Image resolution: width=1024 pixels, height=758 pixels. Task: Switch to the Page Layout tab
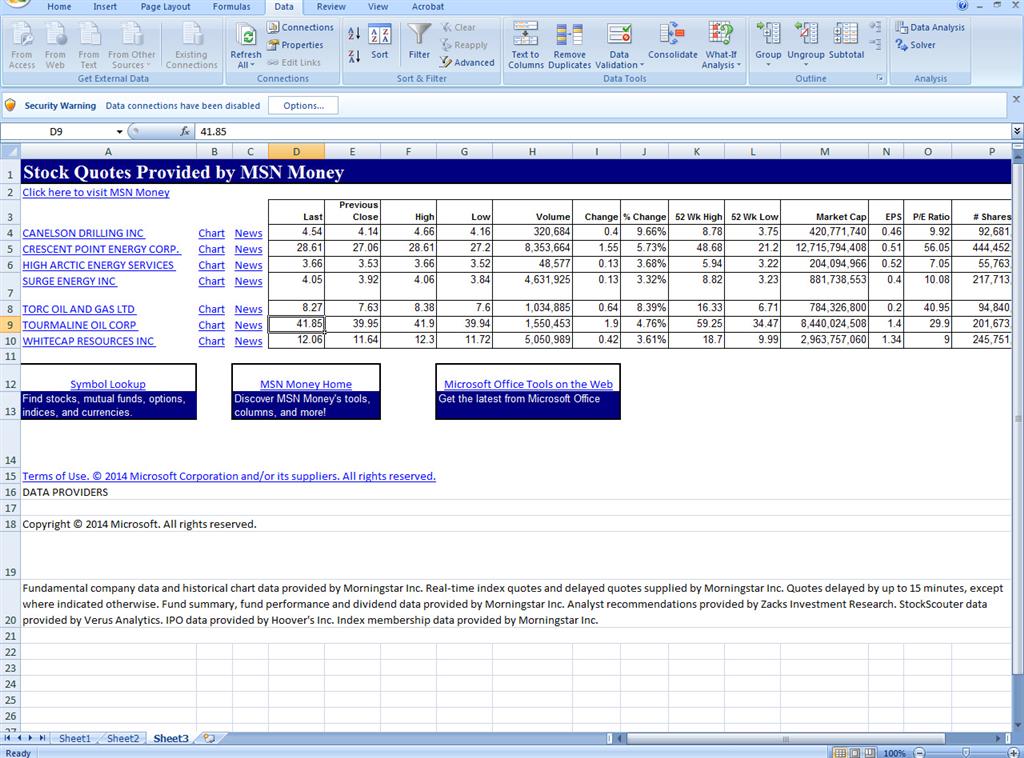click(165, 7)
